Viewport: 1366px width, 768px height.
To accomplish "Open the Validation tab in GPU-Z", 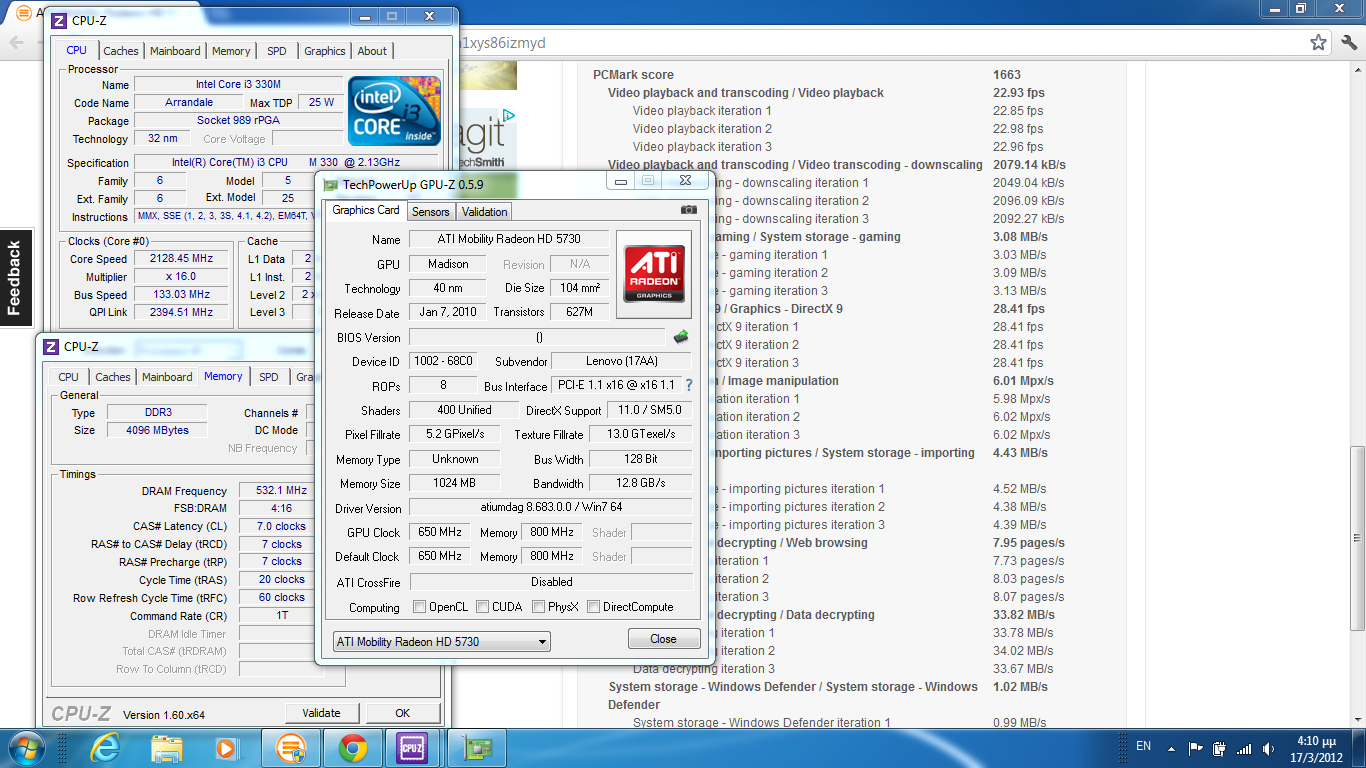I will click(x=485, y=211).
